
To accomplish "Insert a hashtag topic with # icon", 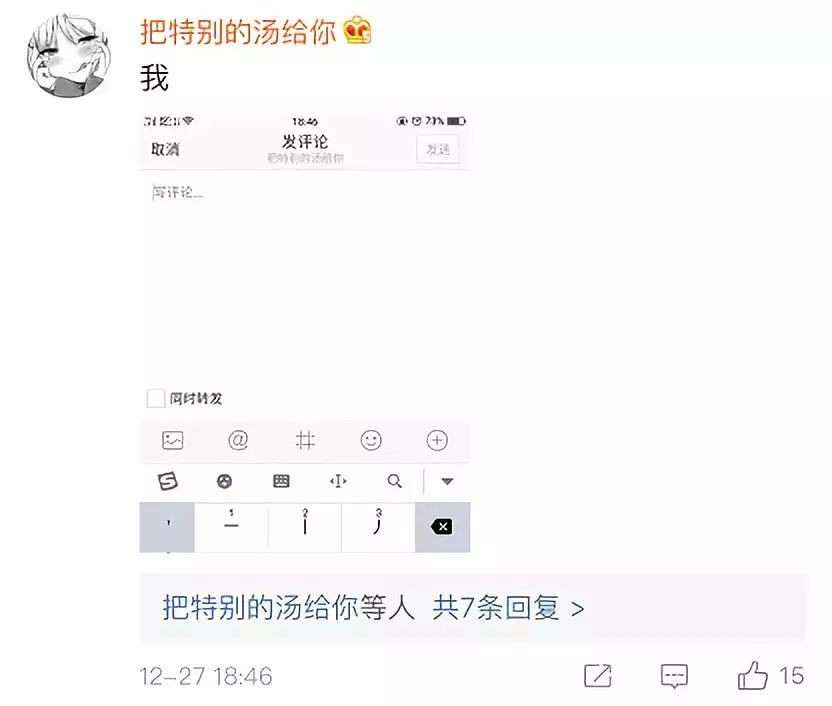I will 305,440.
